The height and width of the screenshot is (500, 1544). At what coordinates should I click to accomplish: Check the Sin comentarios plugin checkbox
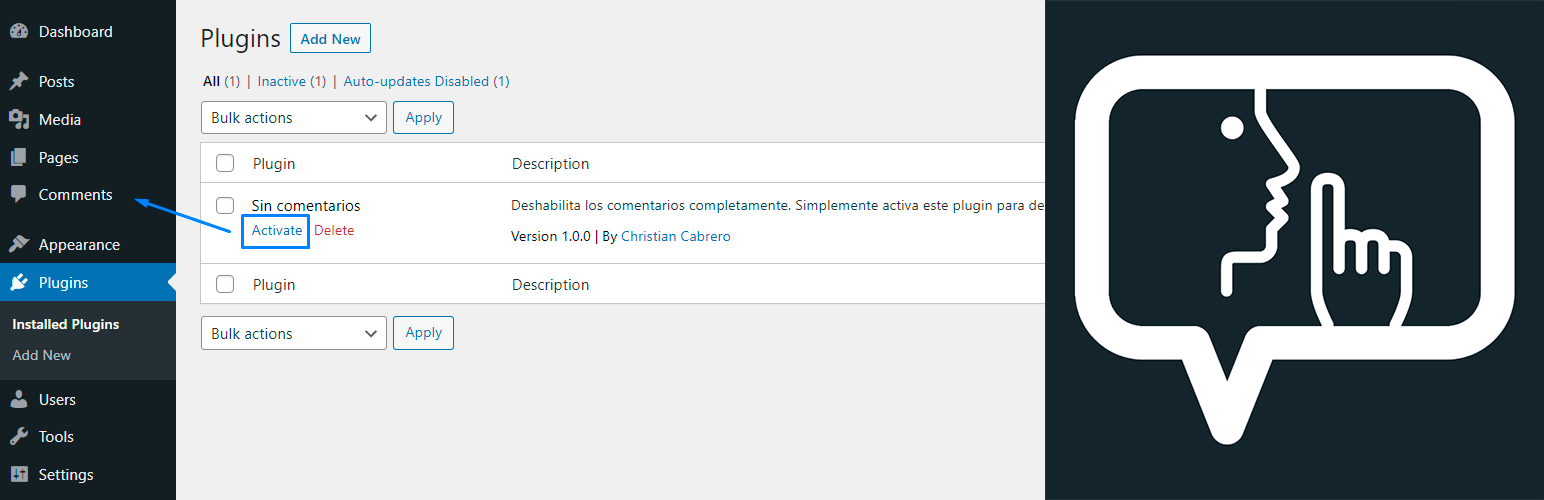tap(225, 205)
